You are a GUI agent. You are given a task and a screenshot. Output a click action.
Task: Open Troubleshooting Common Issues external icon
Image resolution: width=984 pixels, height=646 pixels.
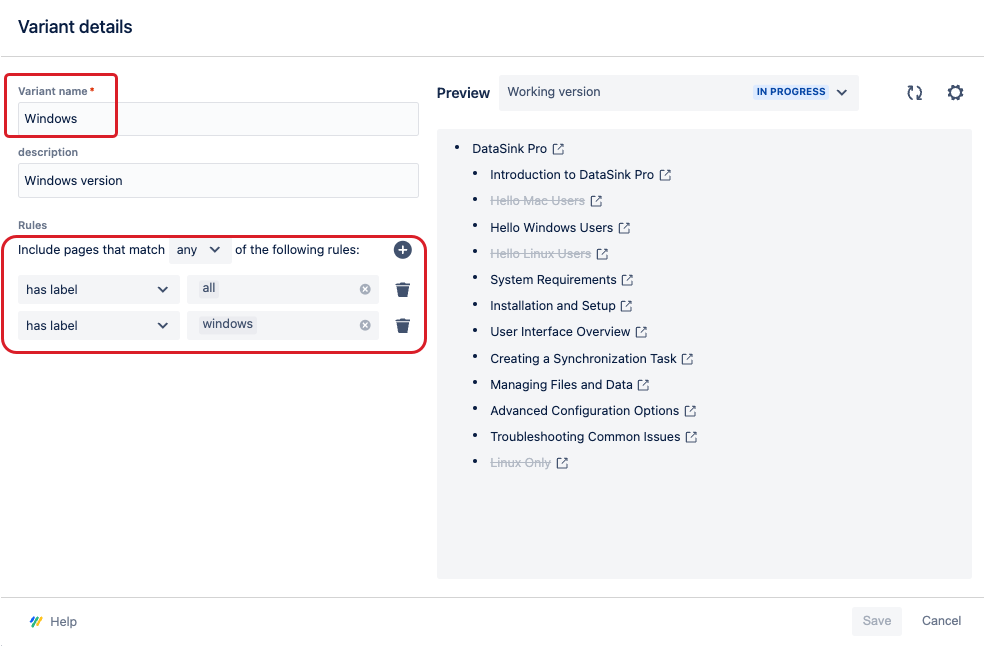point(691,437)
